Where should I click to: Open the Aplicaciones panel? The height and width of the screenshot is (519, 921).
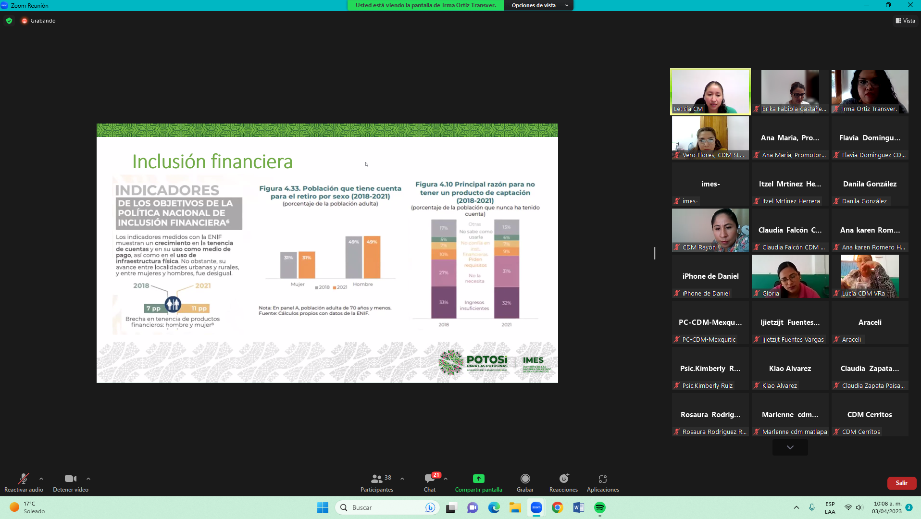point(602,481)
